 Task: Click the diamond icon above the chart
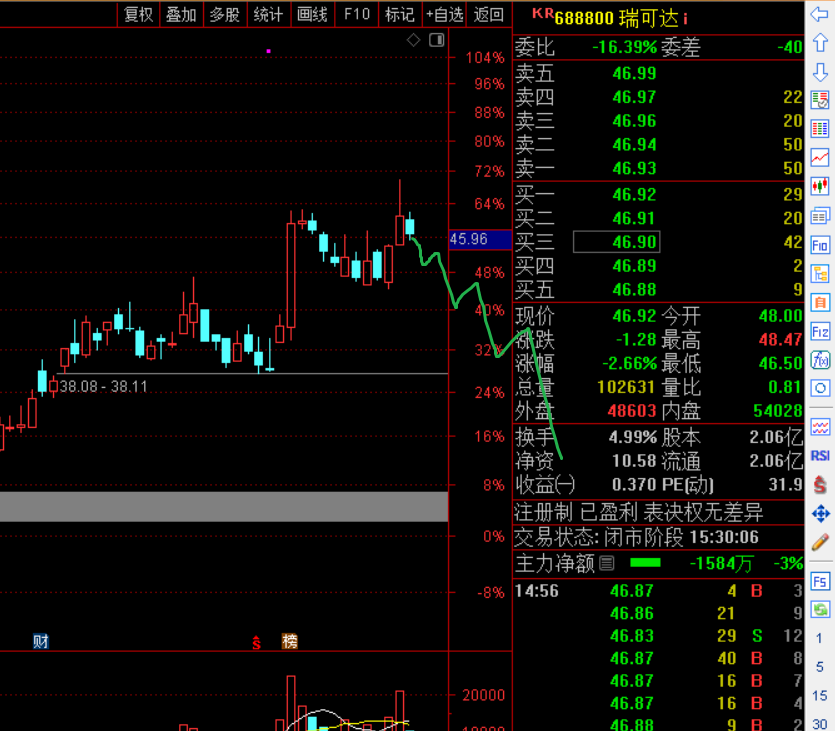coord(414,40)
